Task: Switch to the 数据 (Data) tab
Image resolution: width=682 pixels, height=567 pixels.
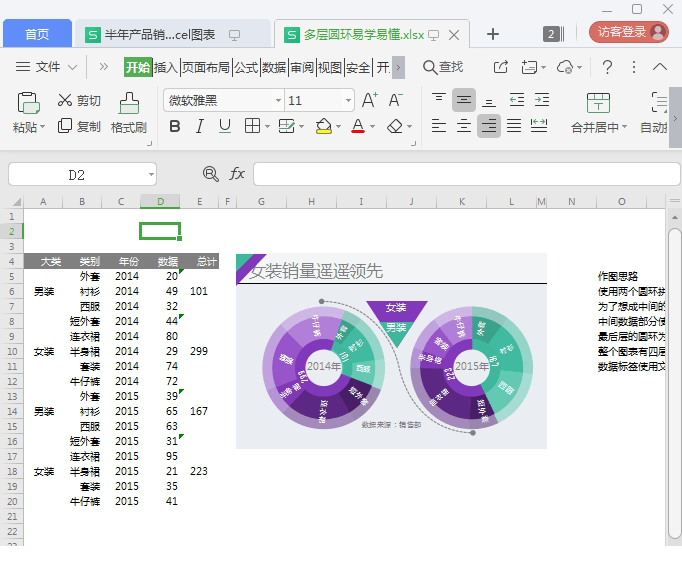Action: [x=274, y=67]
